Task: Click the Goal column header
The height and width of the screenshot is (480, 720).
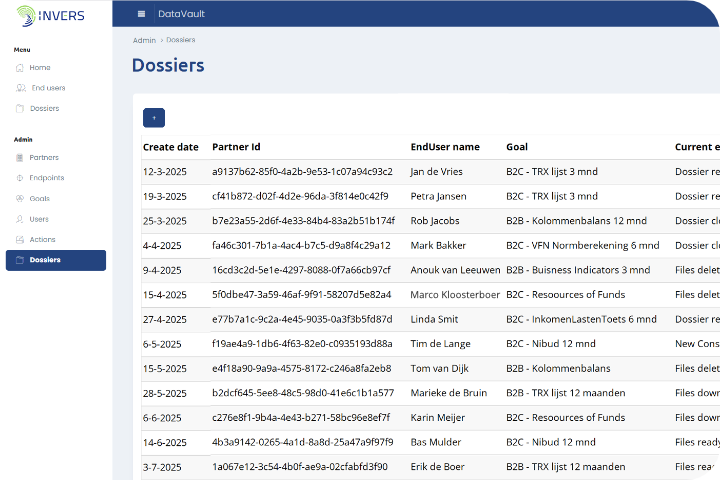Action: [x=517, y=147]
